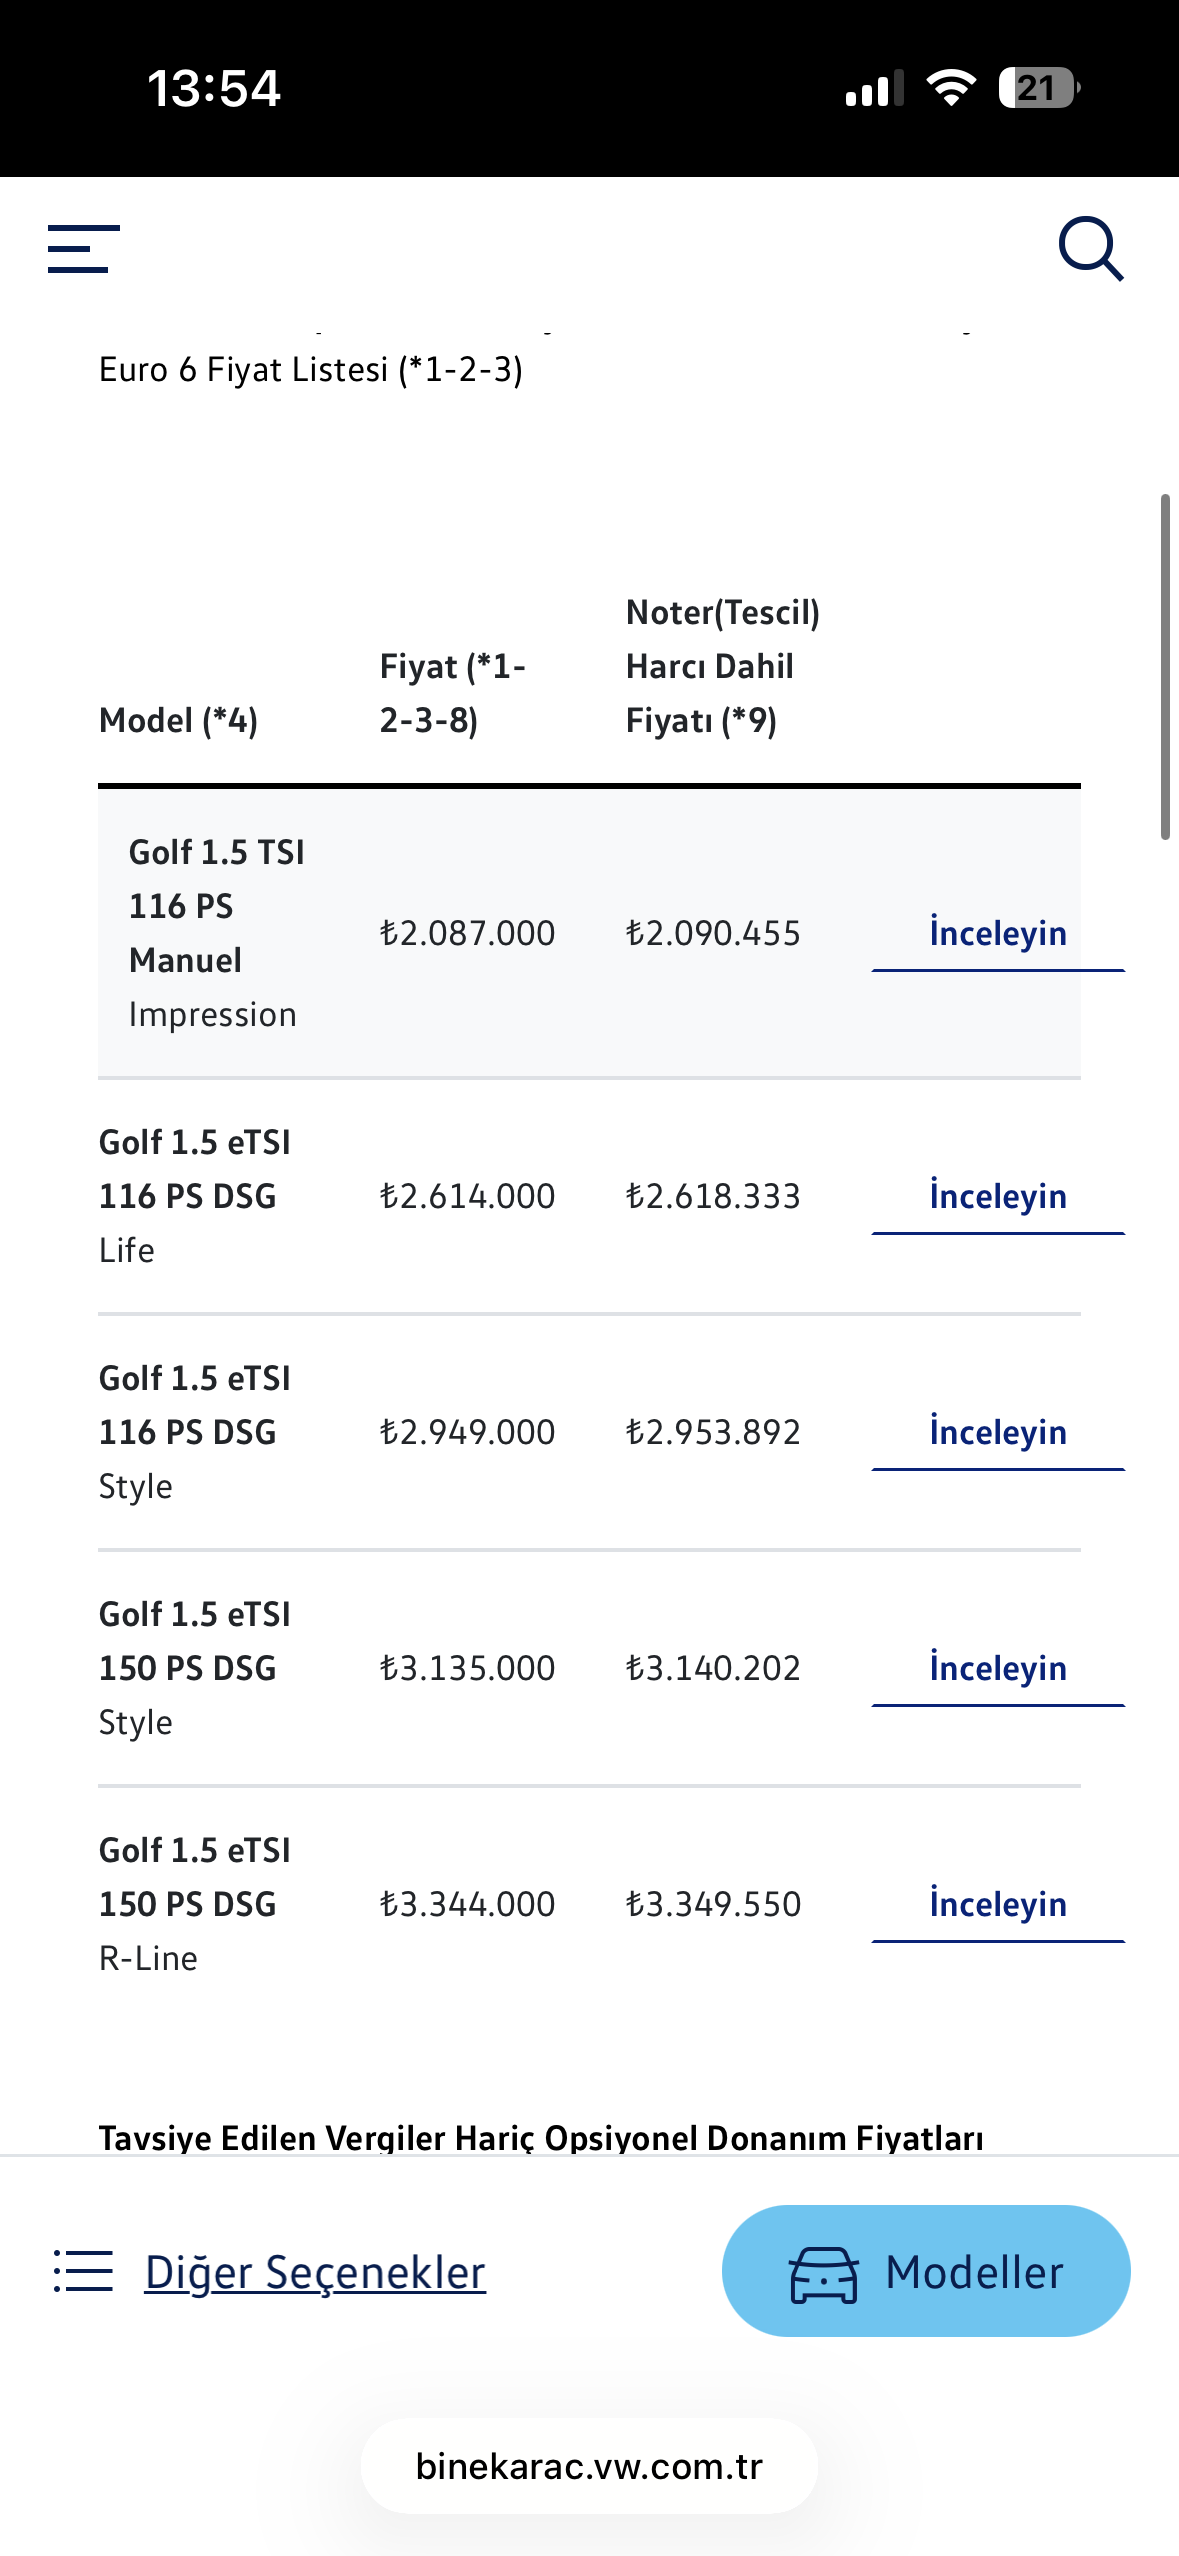
Task: Tap the car icon in Modeller button
Action: 824,2275
